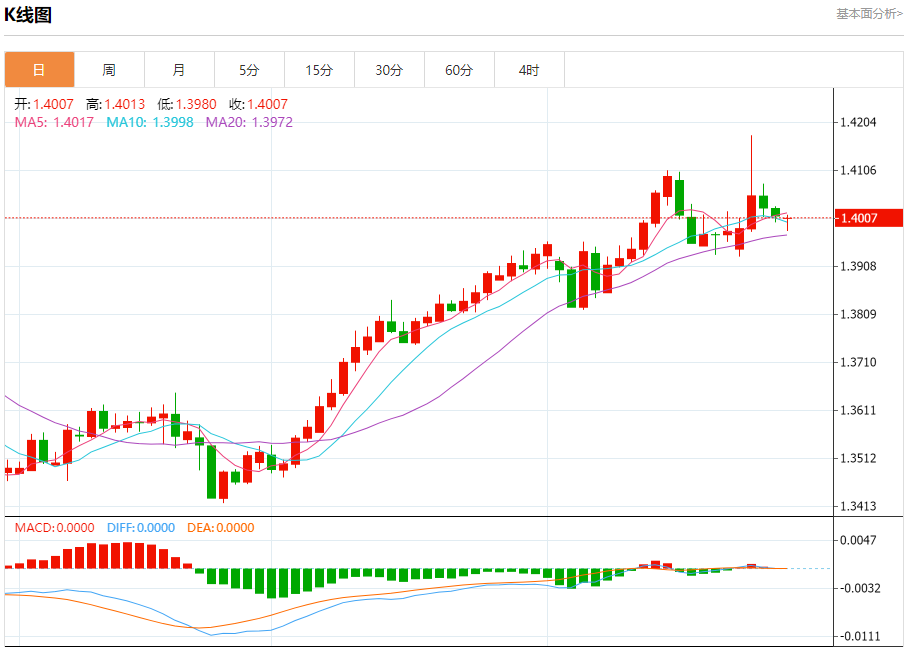This screenshot has width=910, height=647.
Task: Click the 高:1.4013 high value
Action: pyautogui.click(x=115, y=104)
